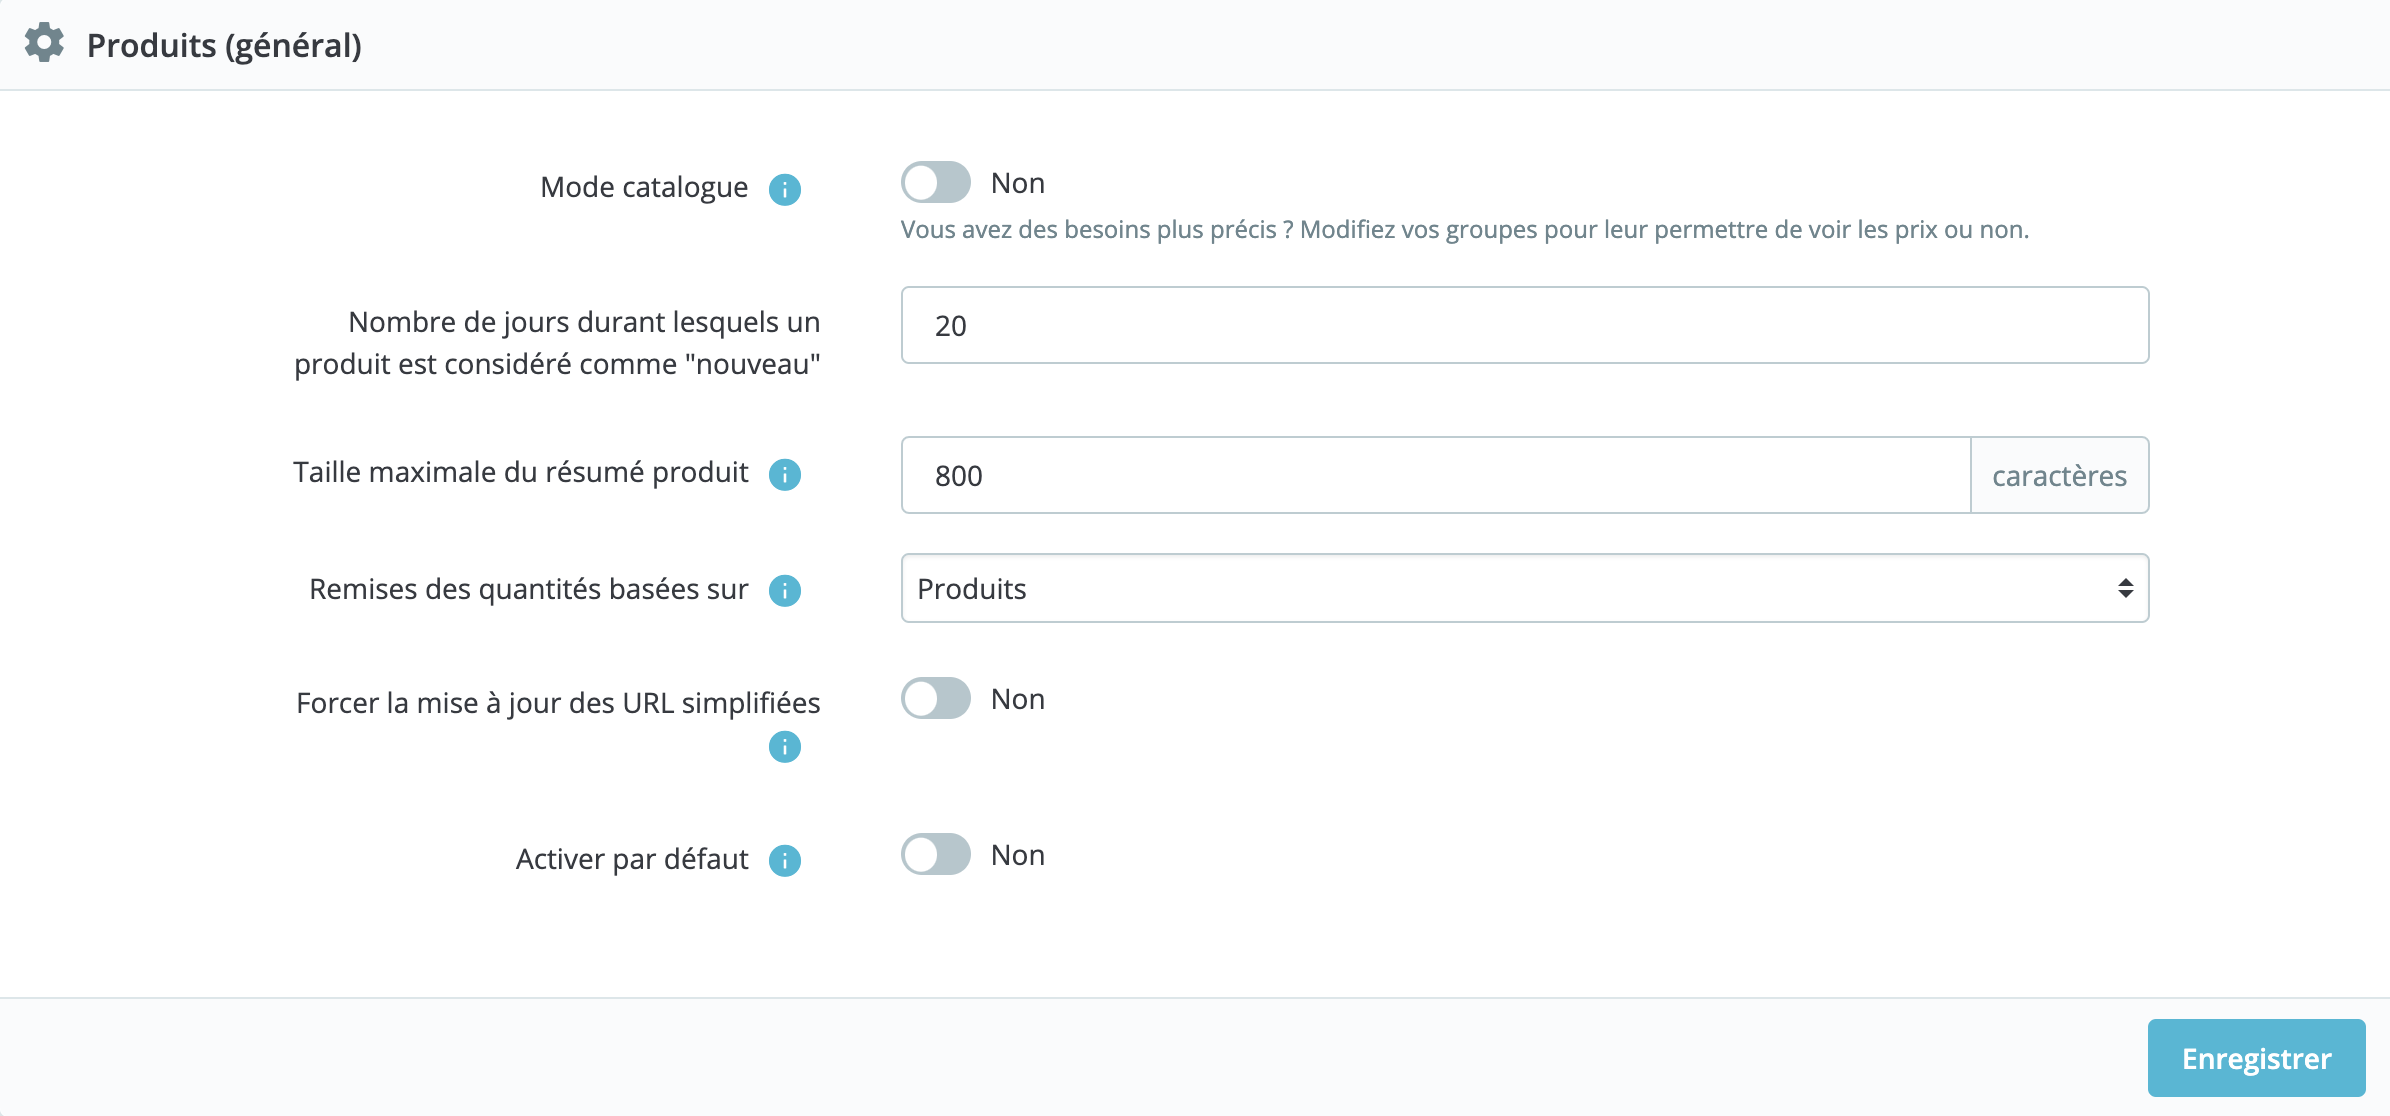The height and width of the screenshot is (1116, 2390).
Task: Click info icon under Forcer la mise à jour des URL
Action: coord(785,747)
